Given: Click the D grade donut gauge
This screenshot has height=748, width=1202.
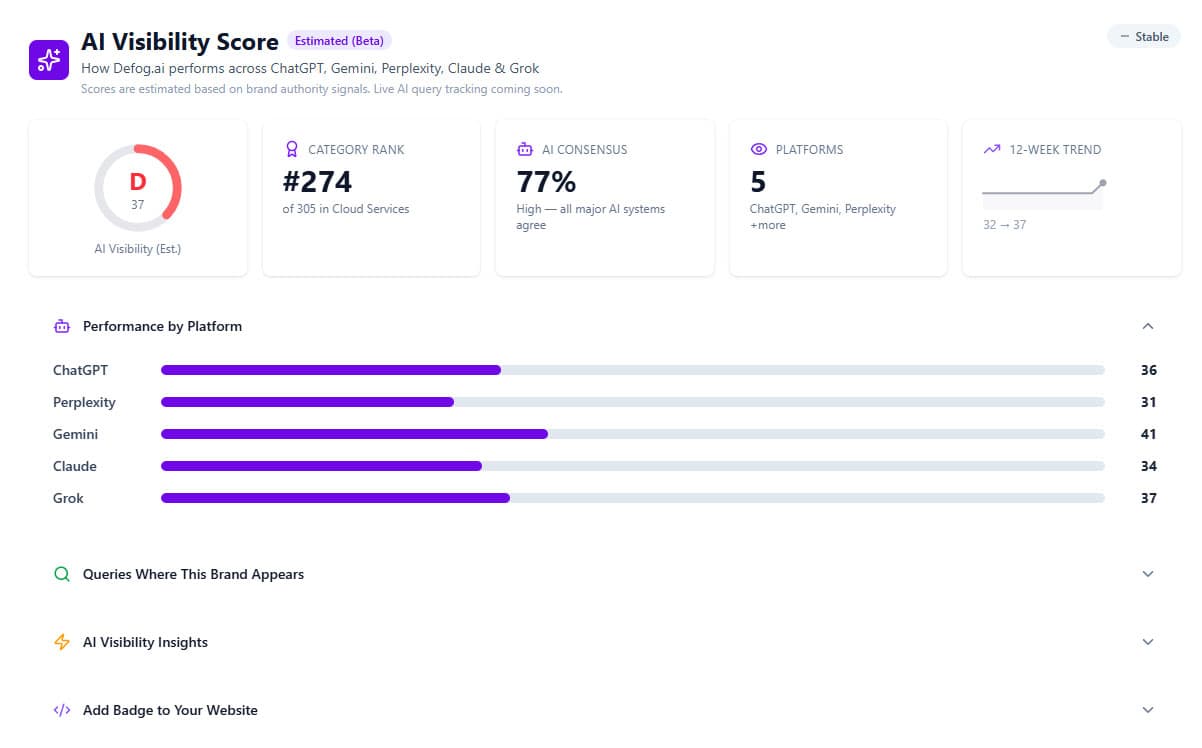Looking at the screenshot, I should coord(138,188).
